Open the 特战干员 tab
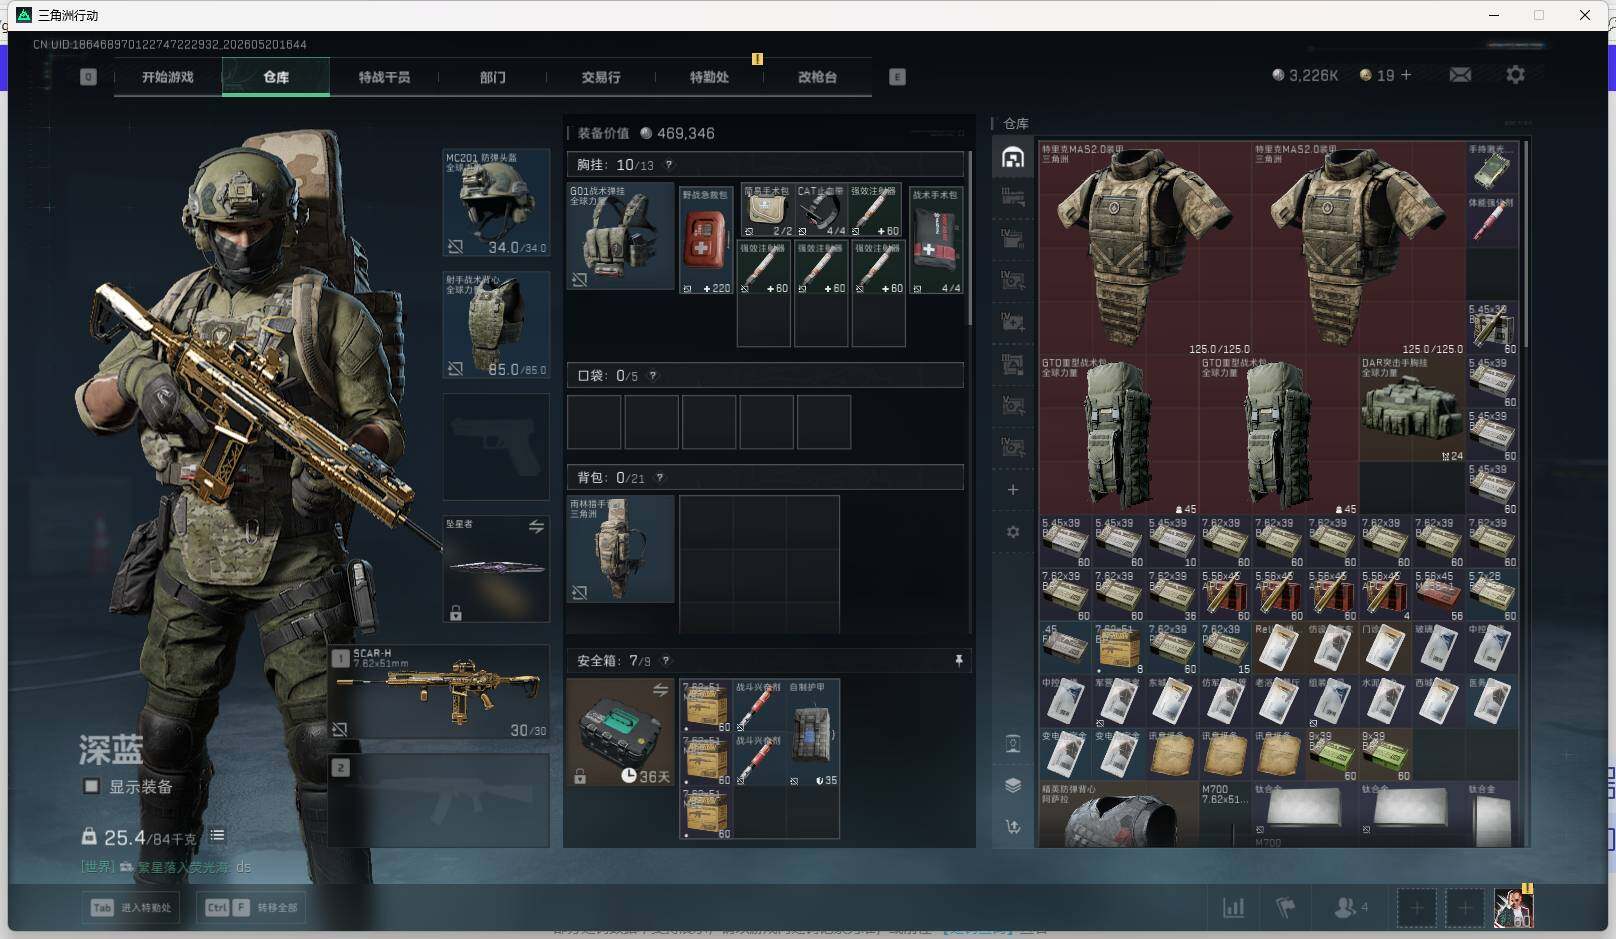Viewport: 1616px width, 939px height. pyautogui.click(x=385, y=77)
